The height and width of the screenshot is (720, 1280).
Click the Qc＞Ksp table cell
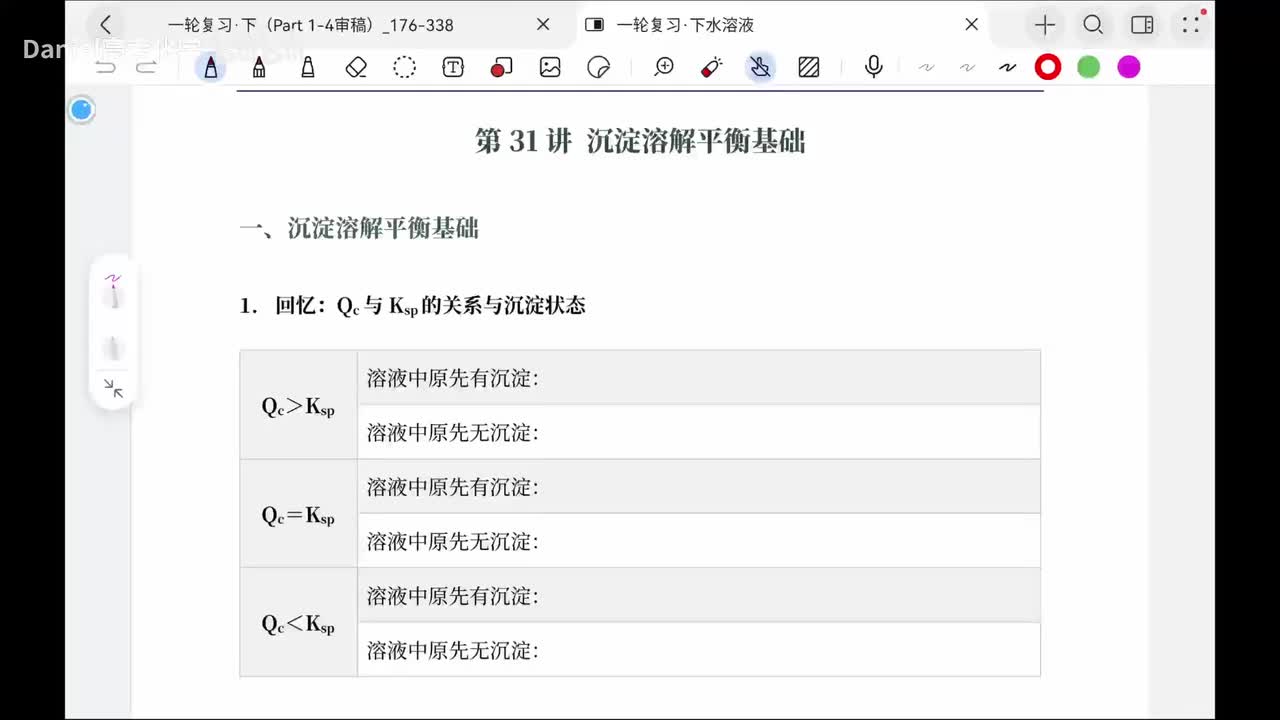(x=298, y=405)
